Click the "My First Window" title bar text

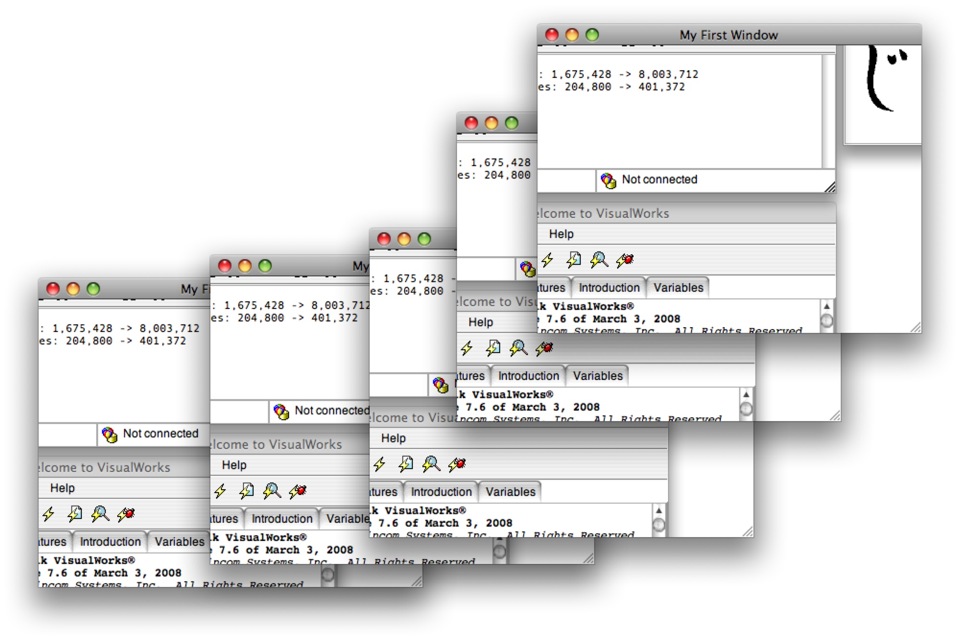729,35
